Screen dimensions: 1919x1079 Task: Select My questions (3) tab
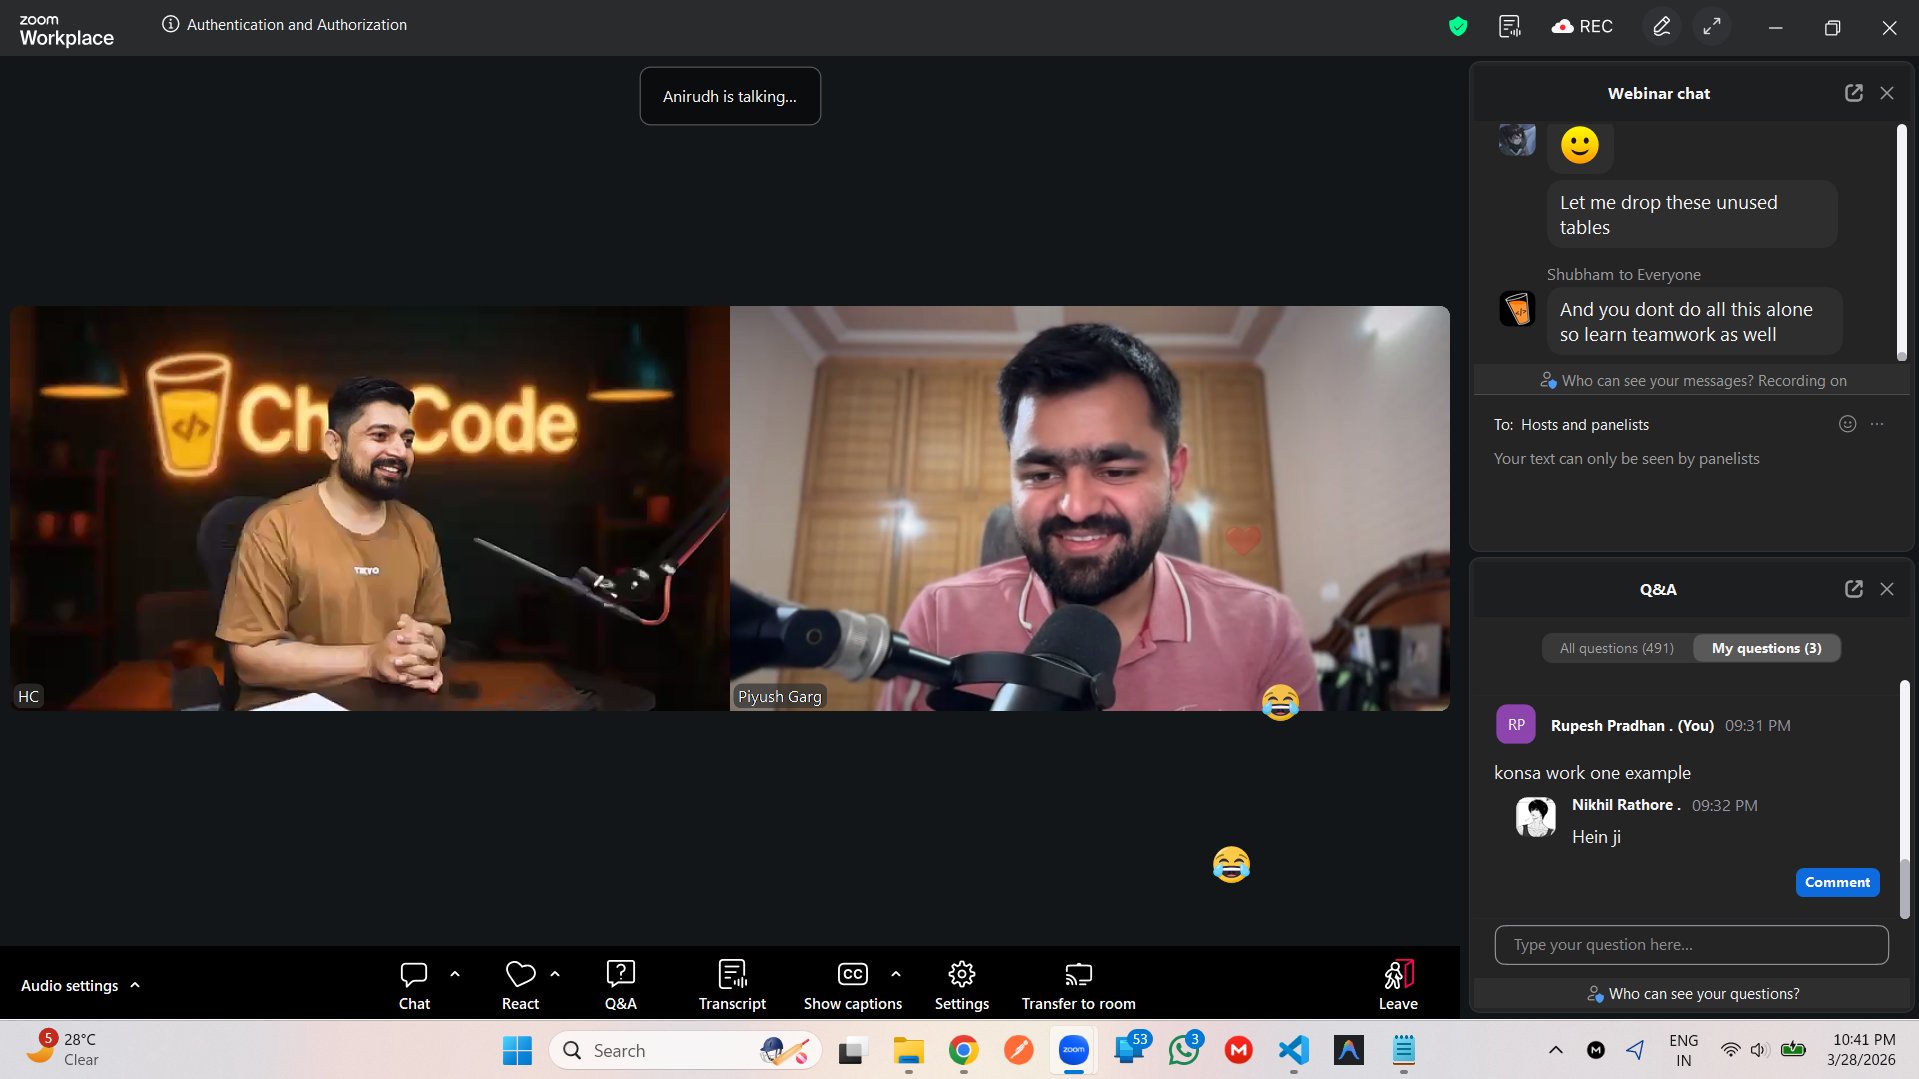1767,648
